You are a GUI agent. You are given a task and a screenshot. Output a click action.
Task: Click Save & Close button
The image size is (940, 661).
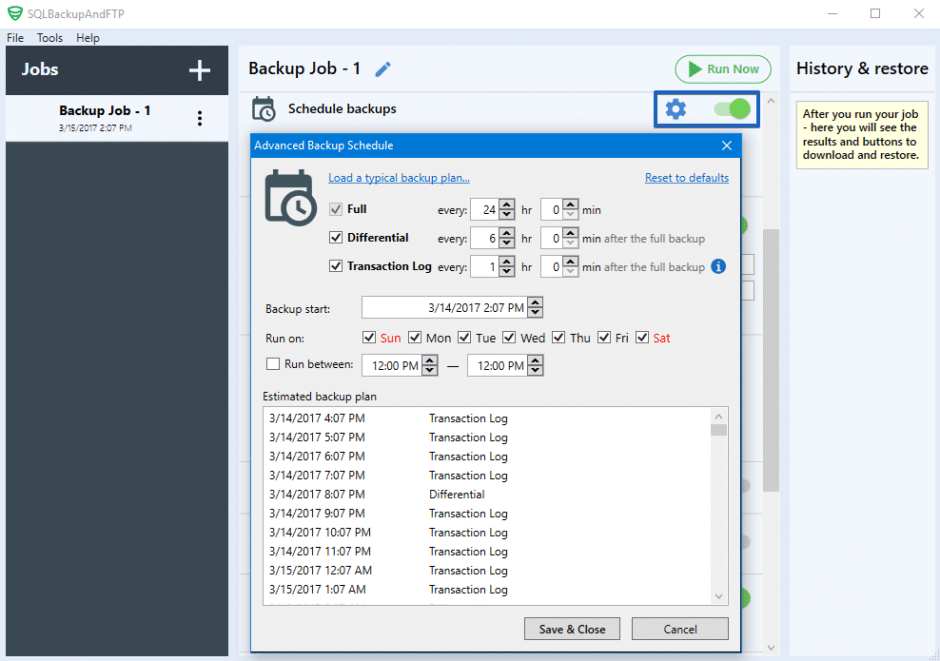[x=572, y=629]
